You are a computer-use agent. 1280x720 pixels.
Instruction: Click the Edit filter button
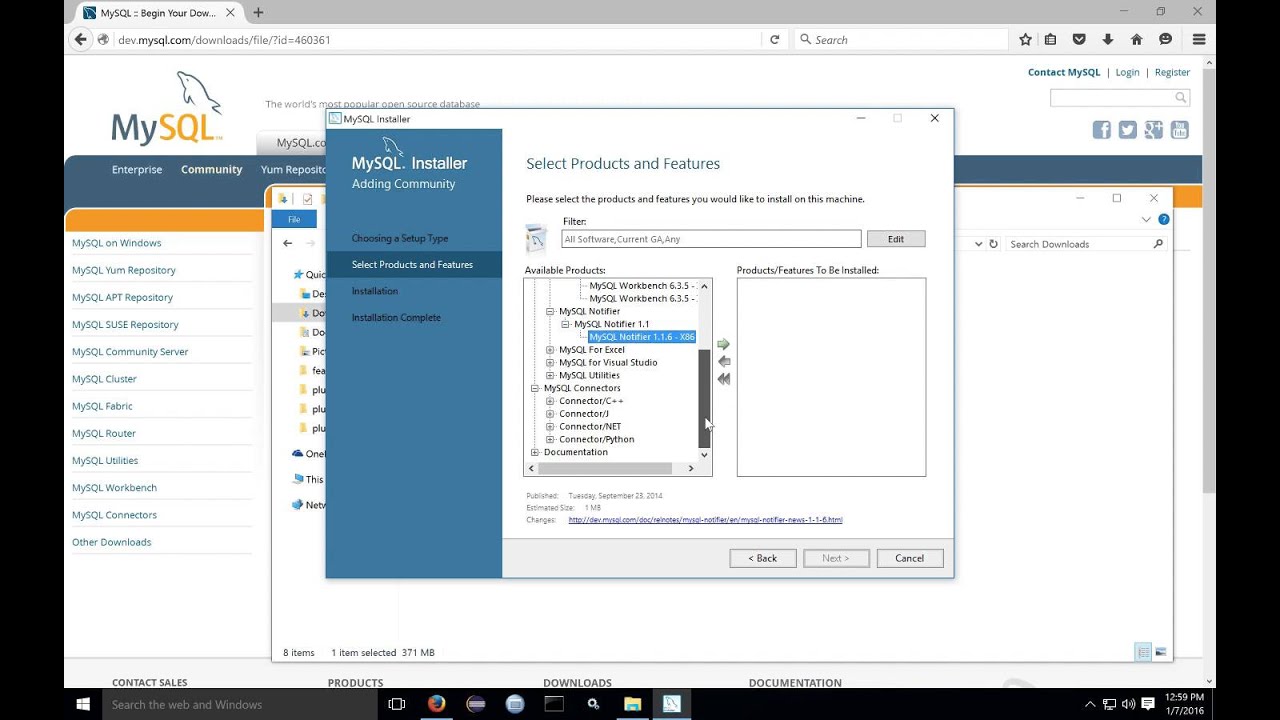pos(896,239)
